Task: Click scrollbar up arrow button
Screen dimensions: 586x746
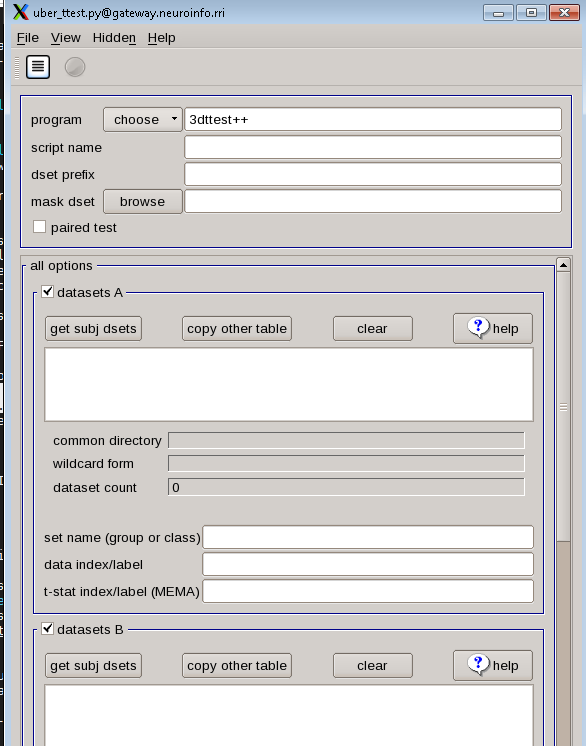Action: pos(563,265)
